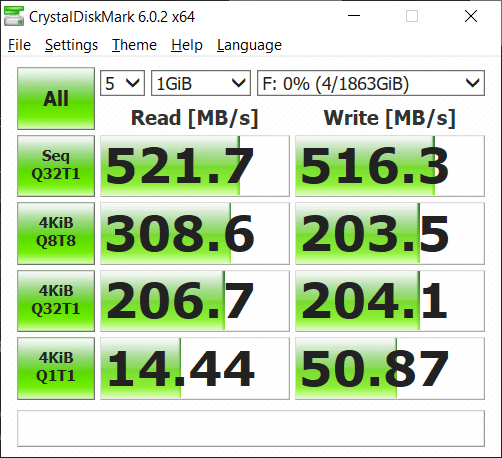The height and width of the screenshot is (458, 502).
Task: Click Seq read result 521.7
Action: [195, 166]
